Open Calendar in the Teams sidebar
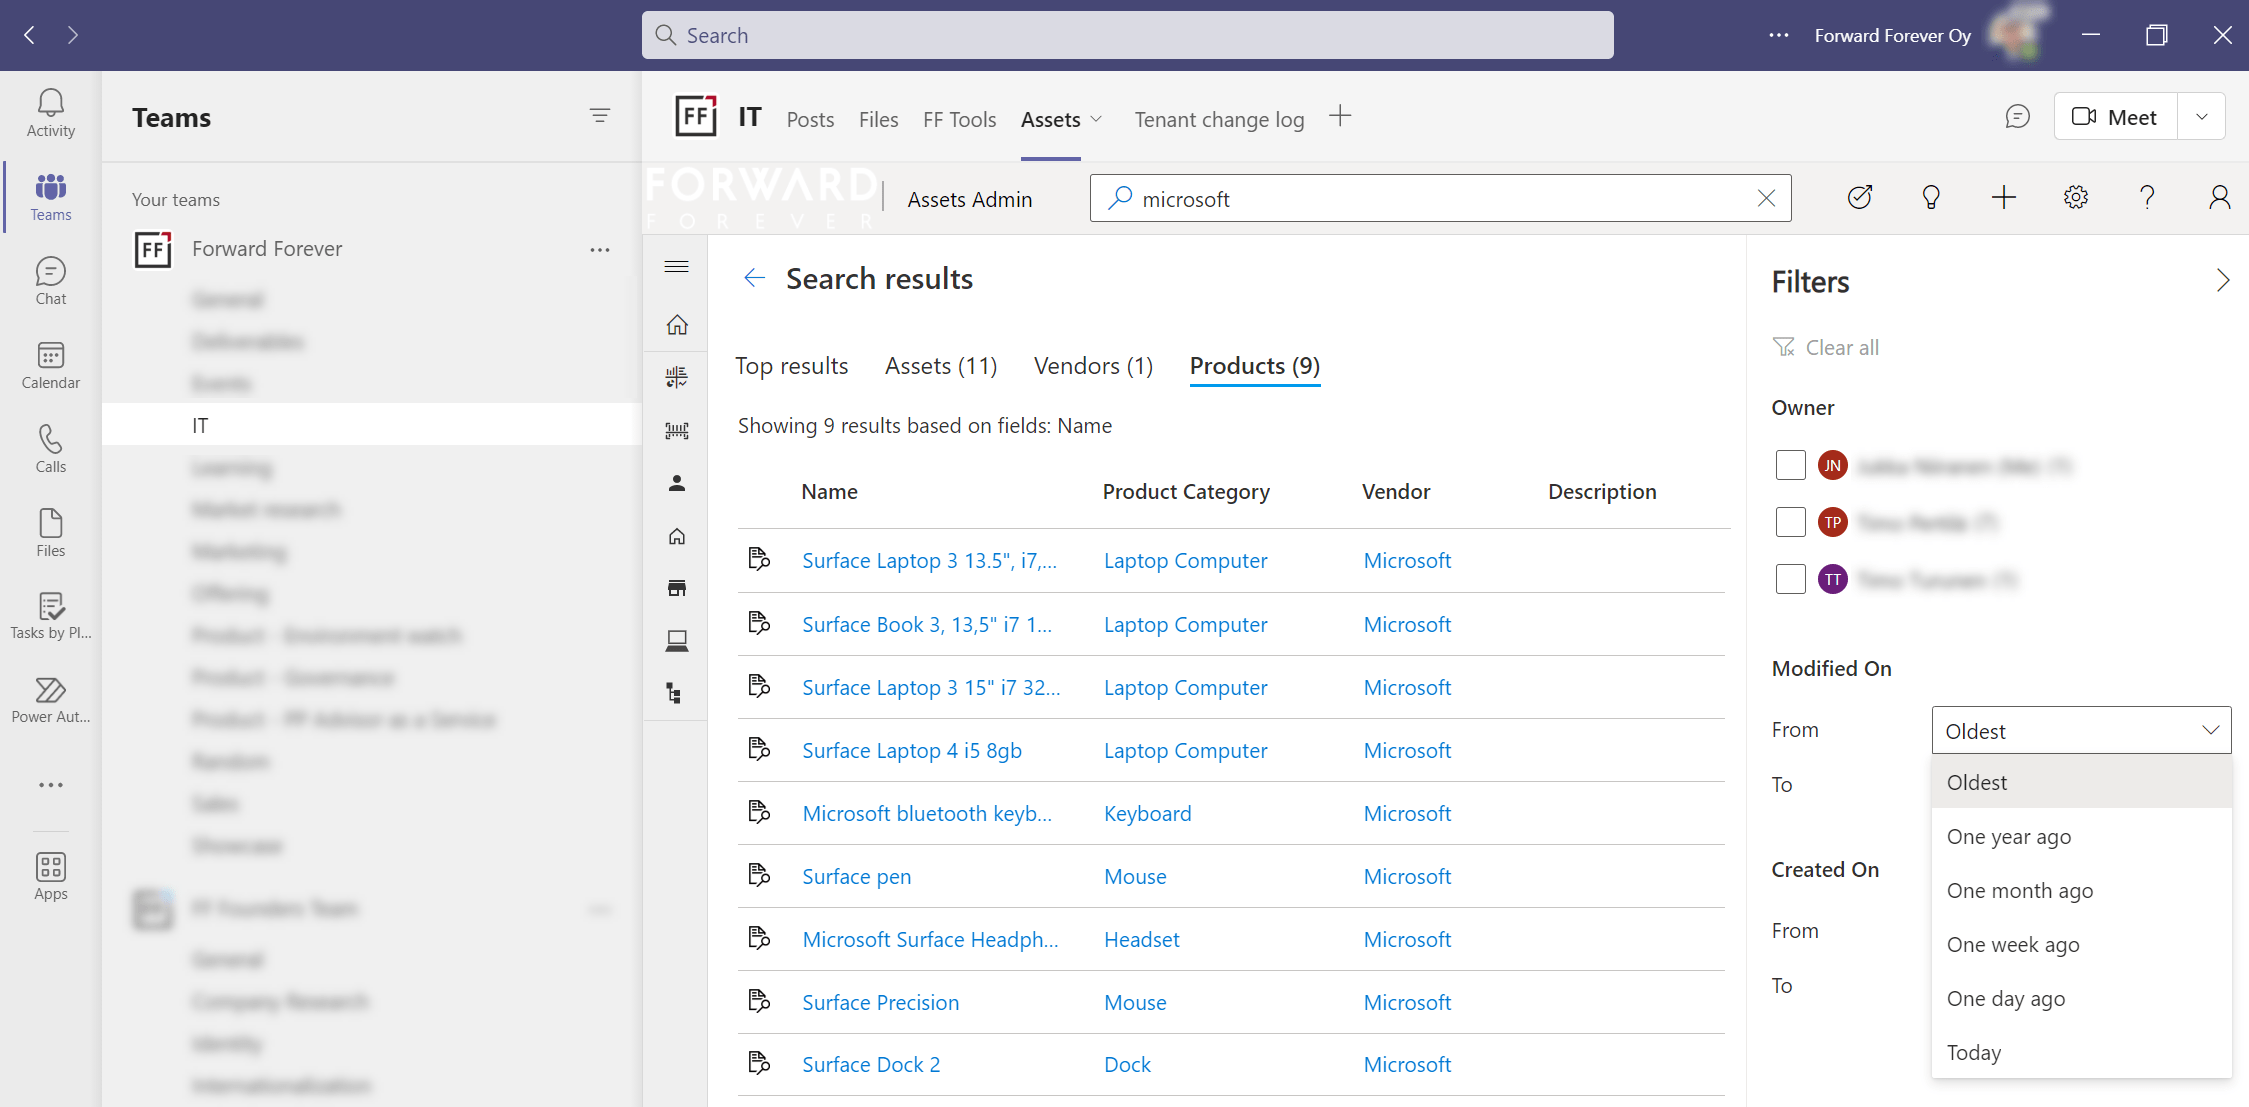Viewport: 2249px width, 1107px height. [50, 365]
